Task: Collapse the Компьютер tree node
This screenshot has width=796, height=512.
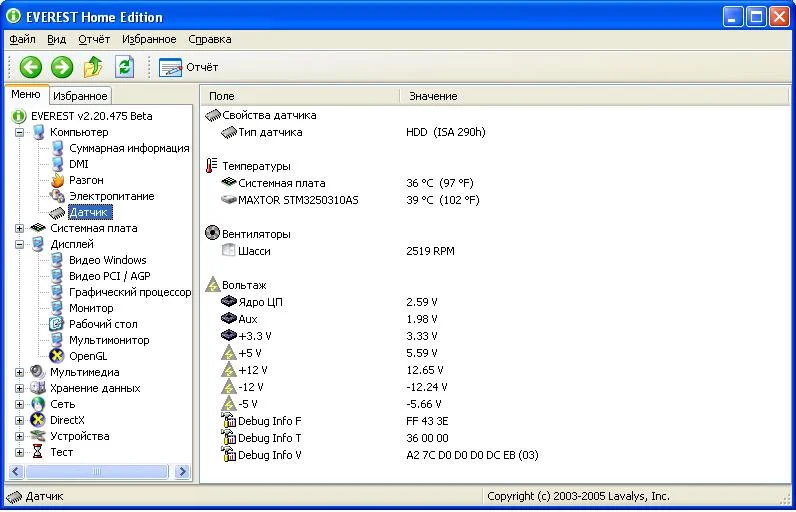Action: click(19, 132)
